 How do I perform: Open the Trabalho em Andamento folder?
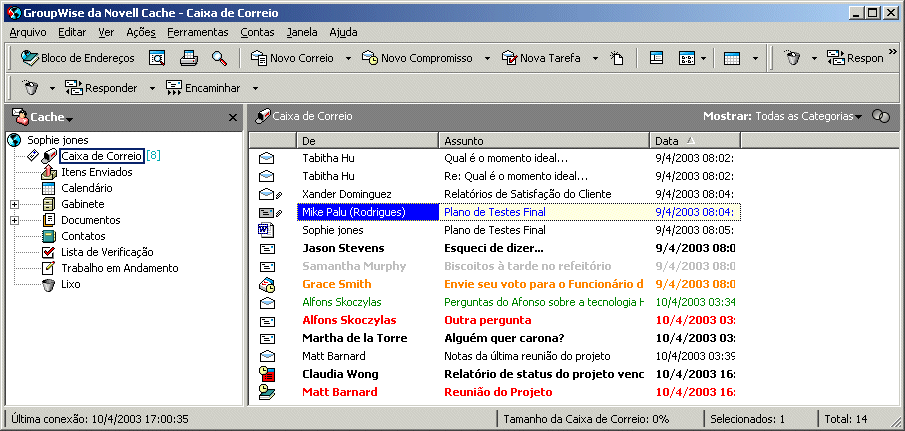point(119,268)
